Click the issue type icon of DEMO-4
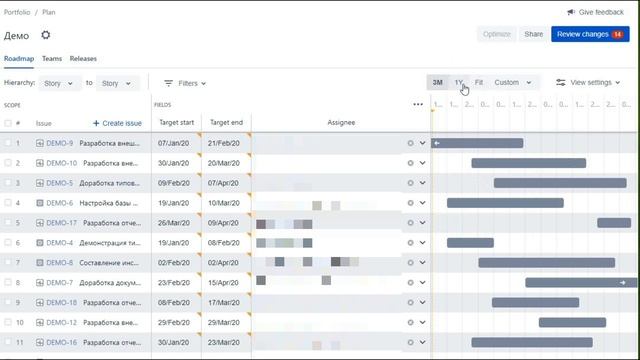 coord(40,243)
